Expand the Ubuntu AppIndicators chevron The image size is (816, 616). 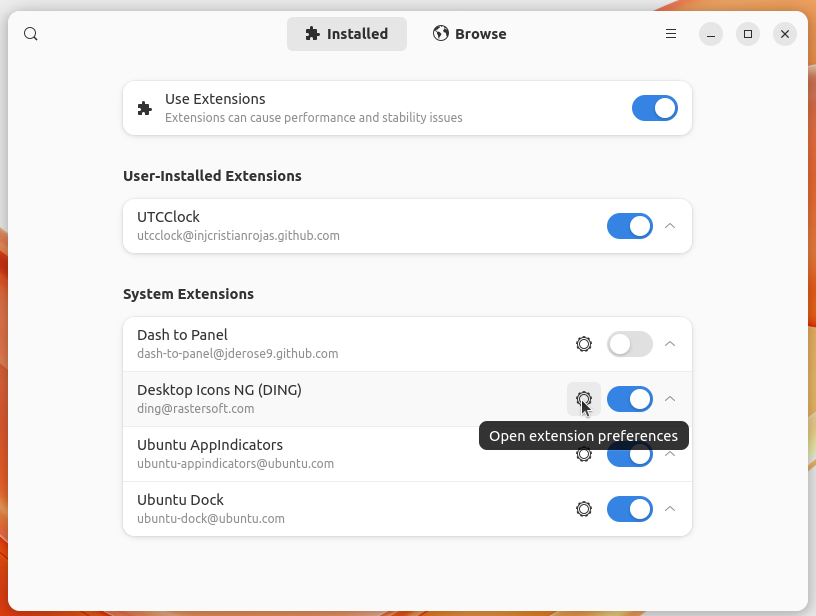click(670, 454)
